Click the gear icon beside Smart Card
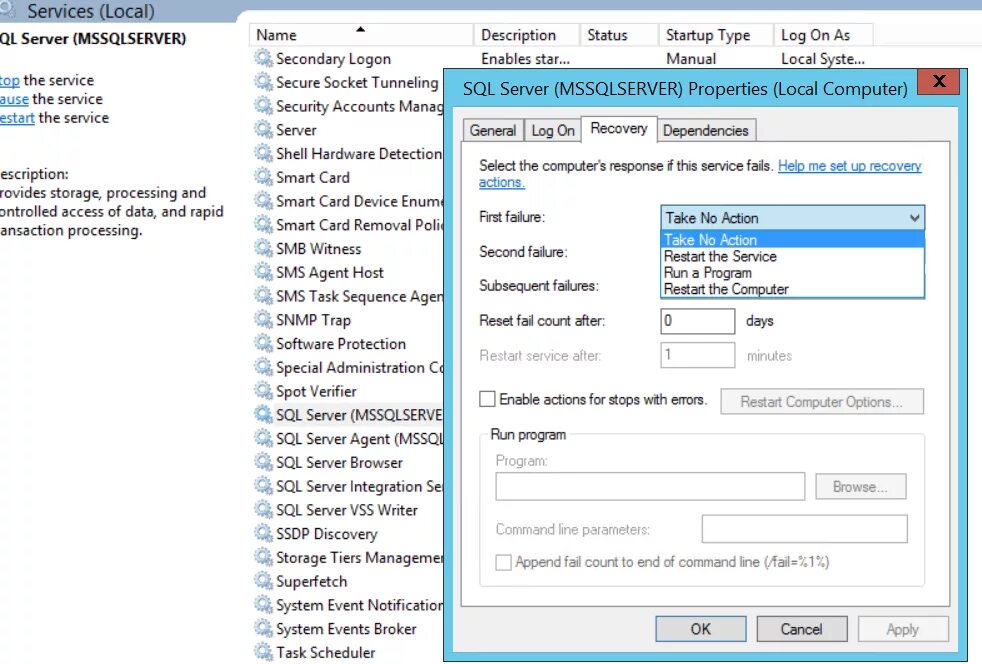 click(263, 177)
